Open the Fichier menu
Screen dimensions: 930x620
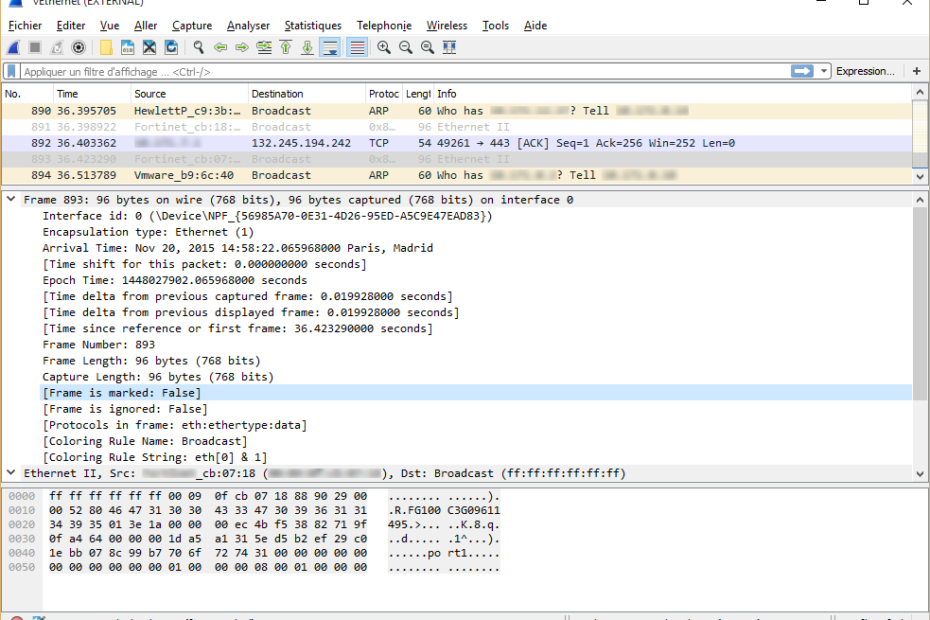click(x=25, y=26)
